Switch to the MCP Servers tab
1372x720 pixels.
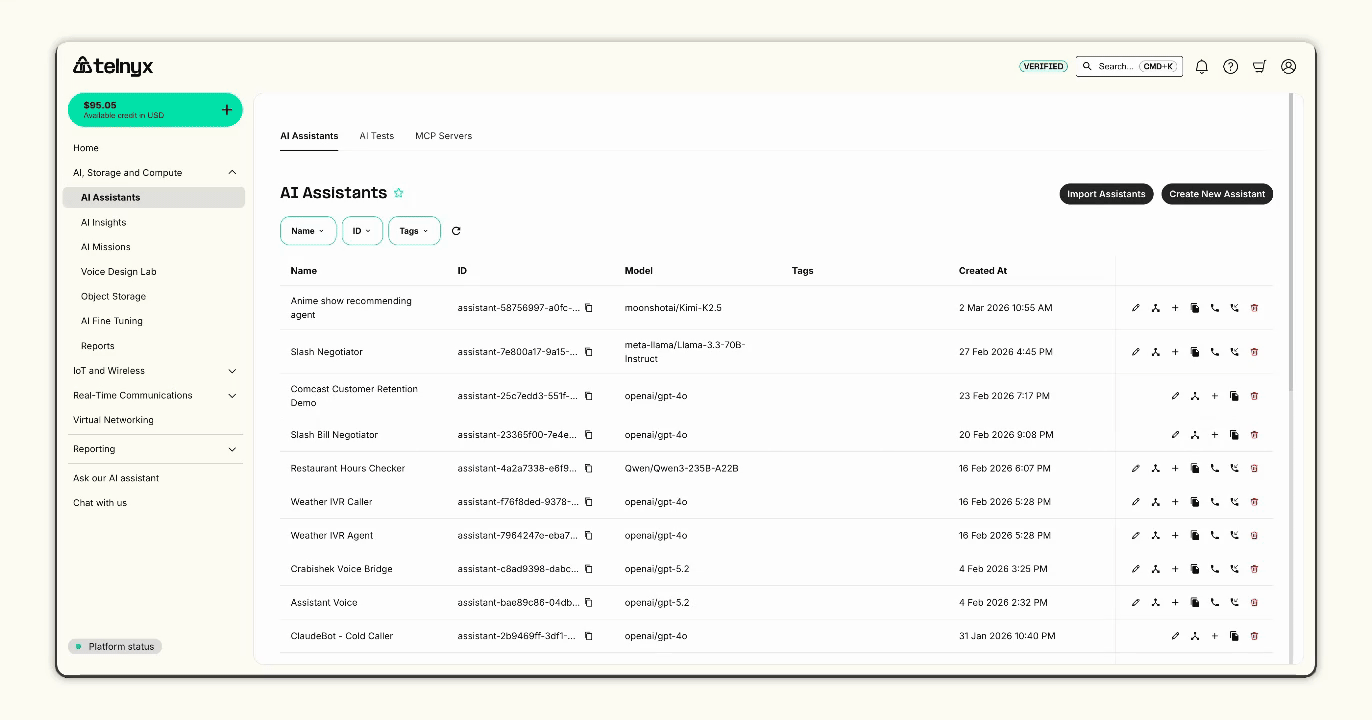coord(443,136)
